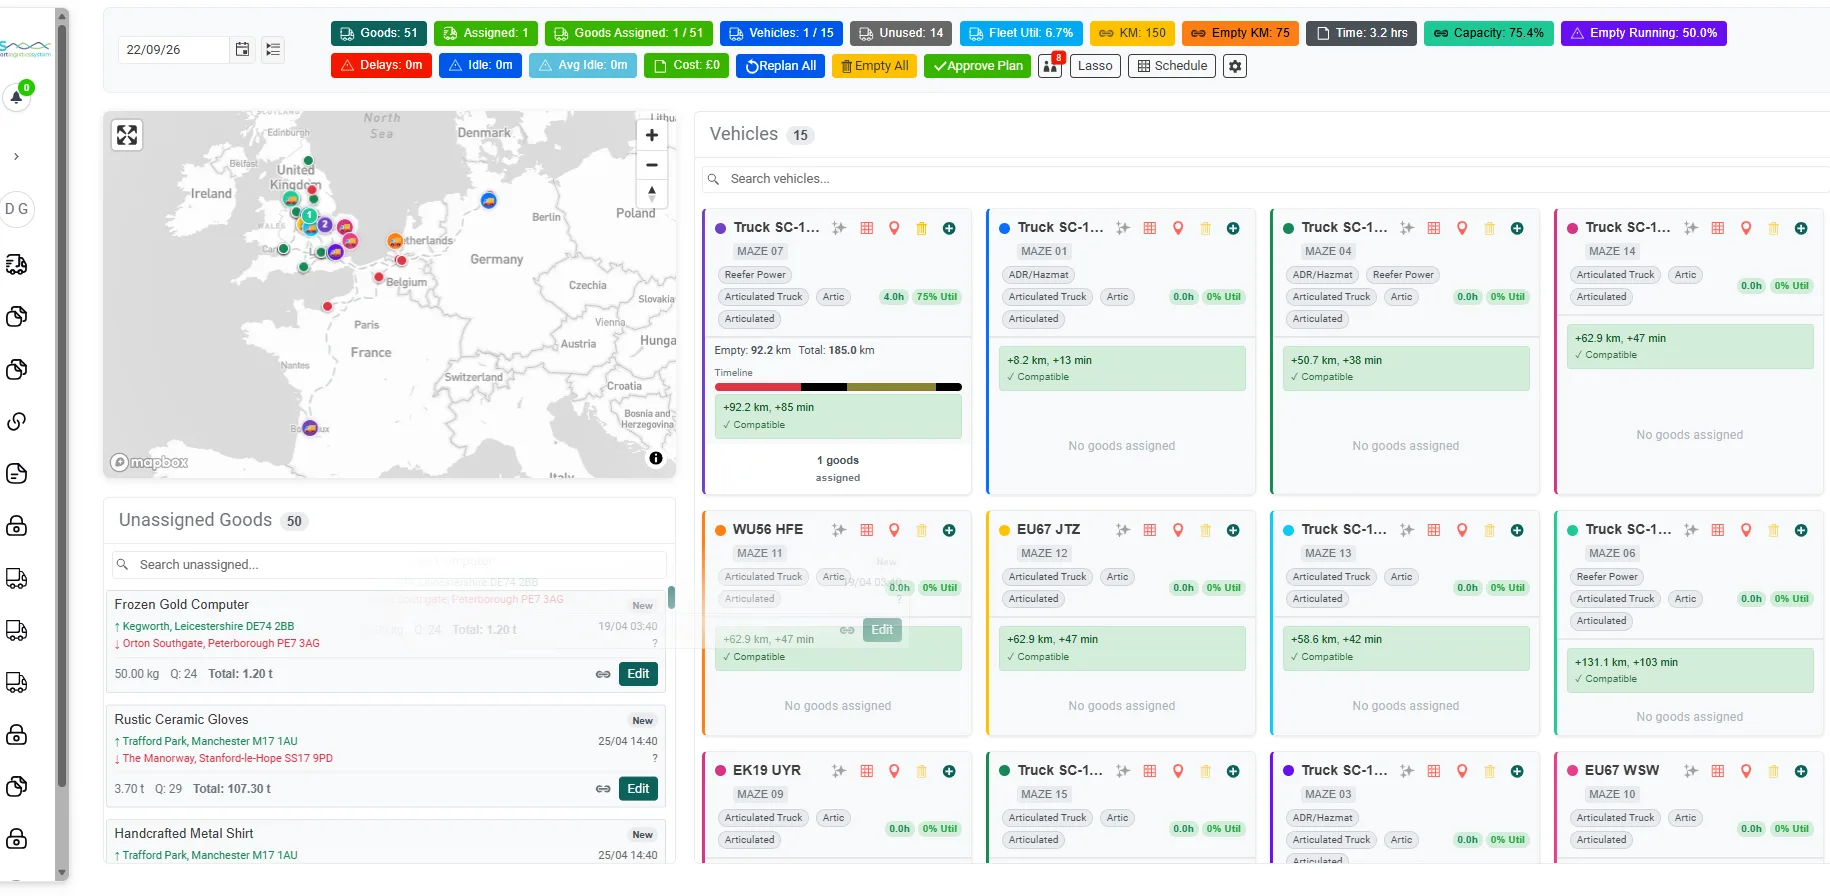
Task: Click the people icon with 8 badge
Action: 1050,66
